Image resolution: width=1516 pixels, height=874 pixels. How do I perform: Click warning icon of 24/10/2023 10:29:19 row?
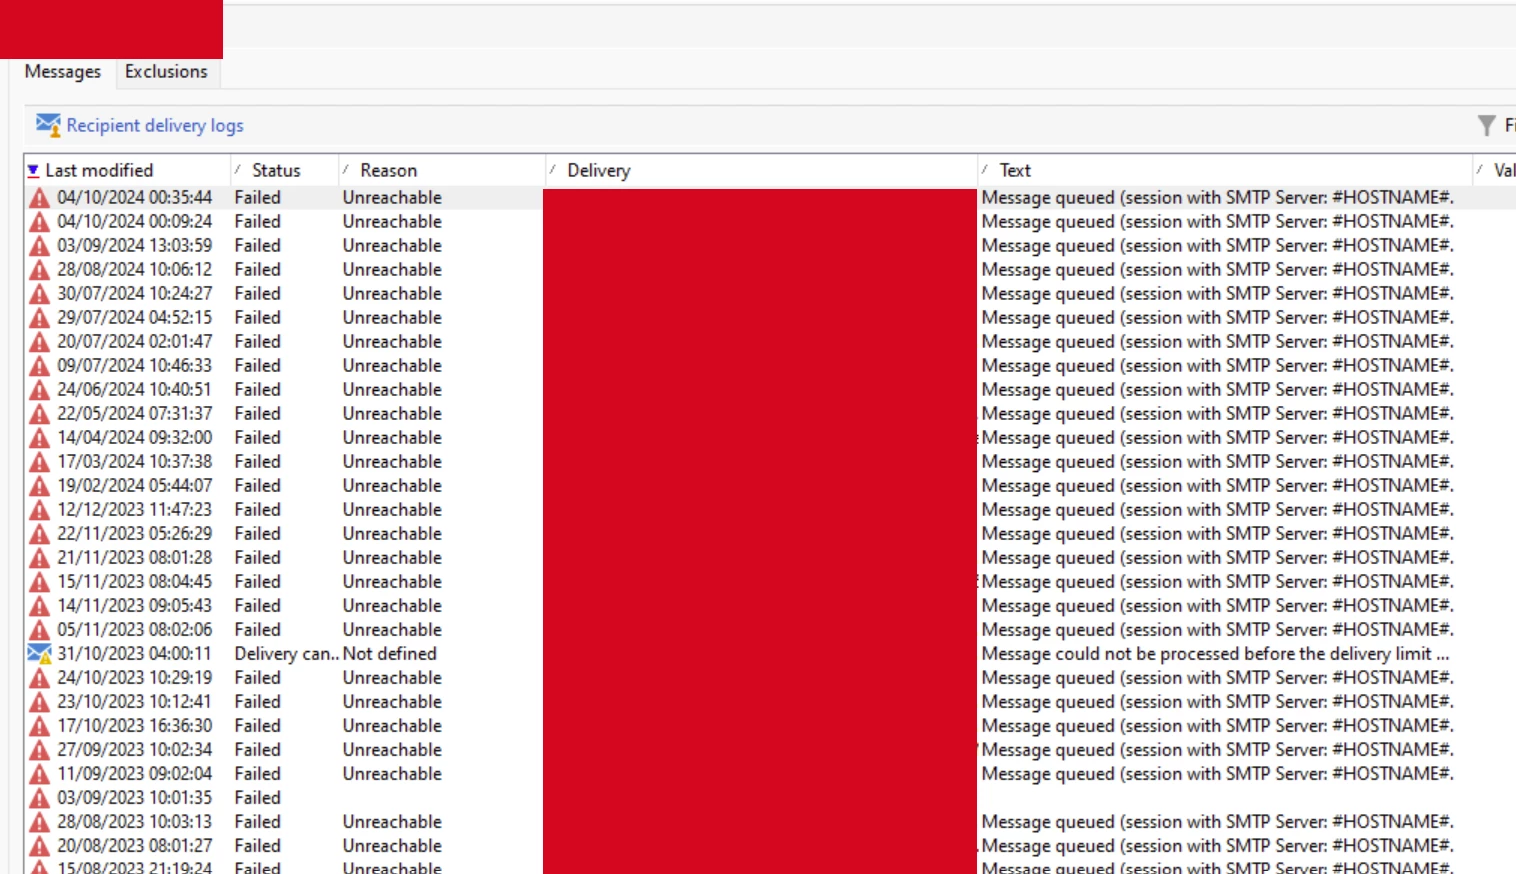[x=39, y=678]
